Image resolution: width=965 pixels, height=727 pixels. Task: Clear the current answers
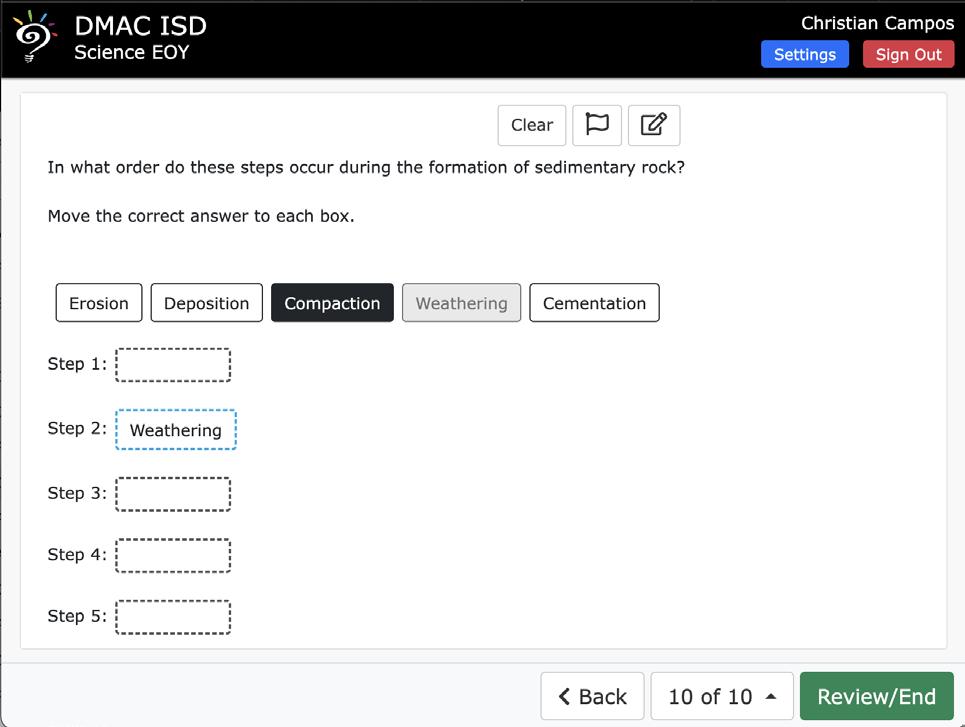coord(532,125)
